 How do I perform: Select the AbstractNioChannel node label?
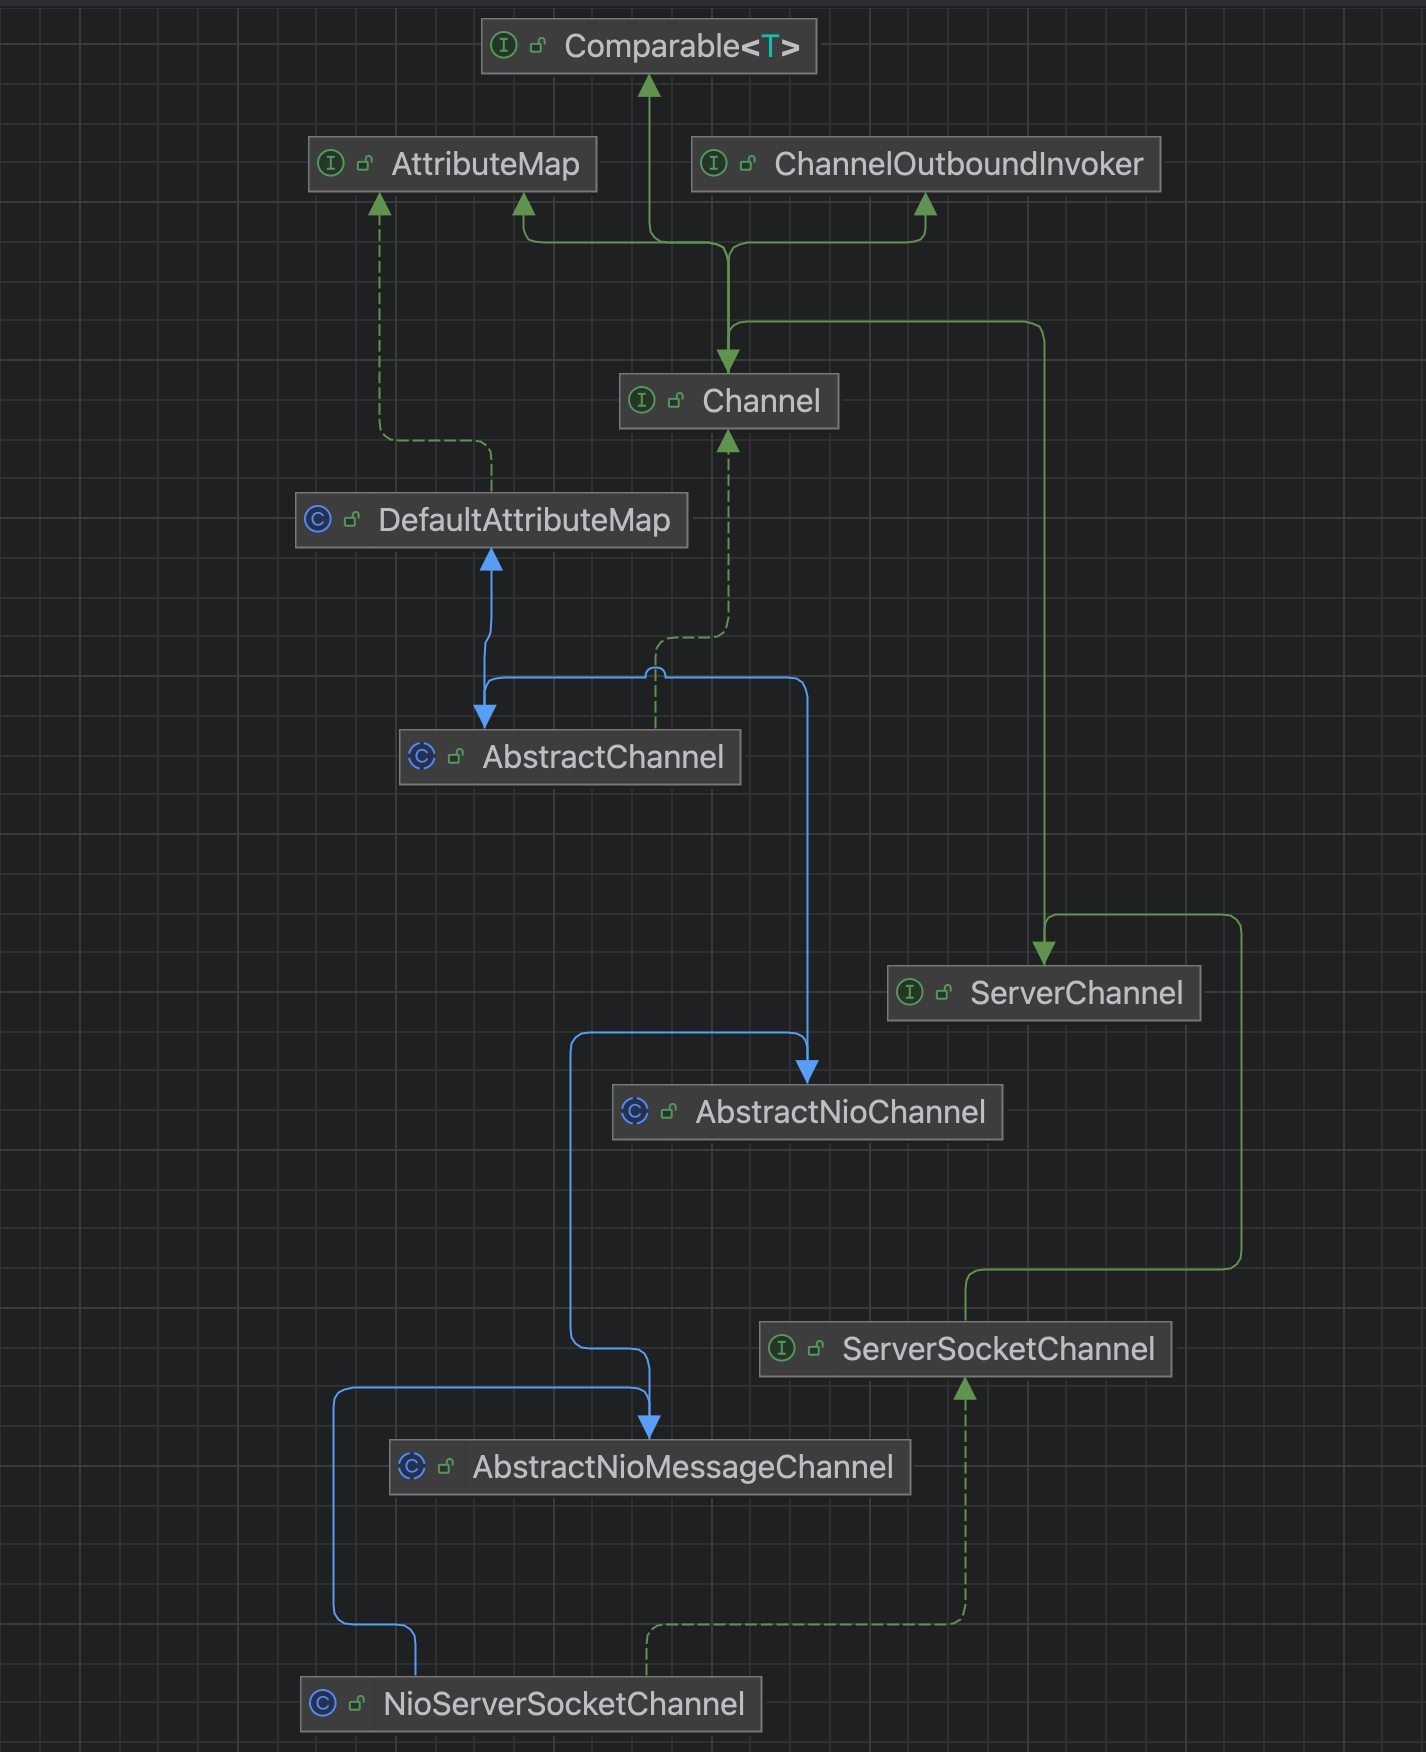tap(840, 1112)
